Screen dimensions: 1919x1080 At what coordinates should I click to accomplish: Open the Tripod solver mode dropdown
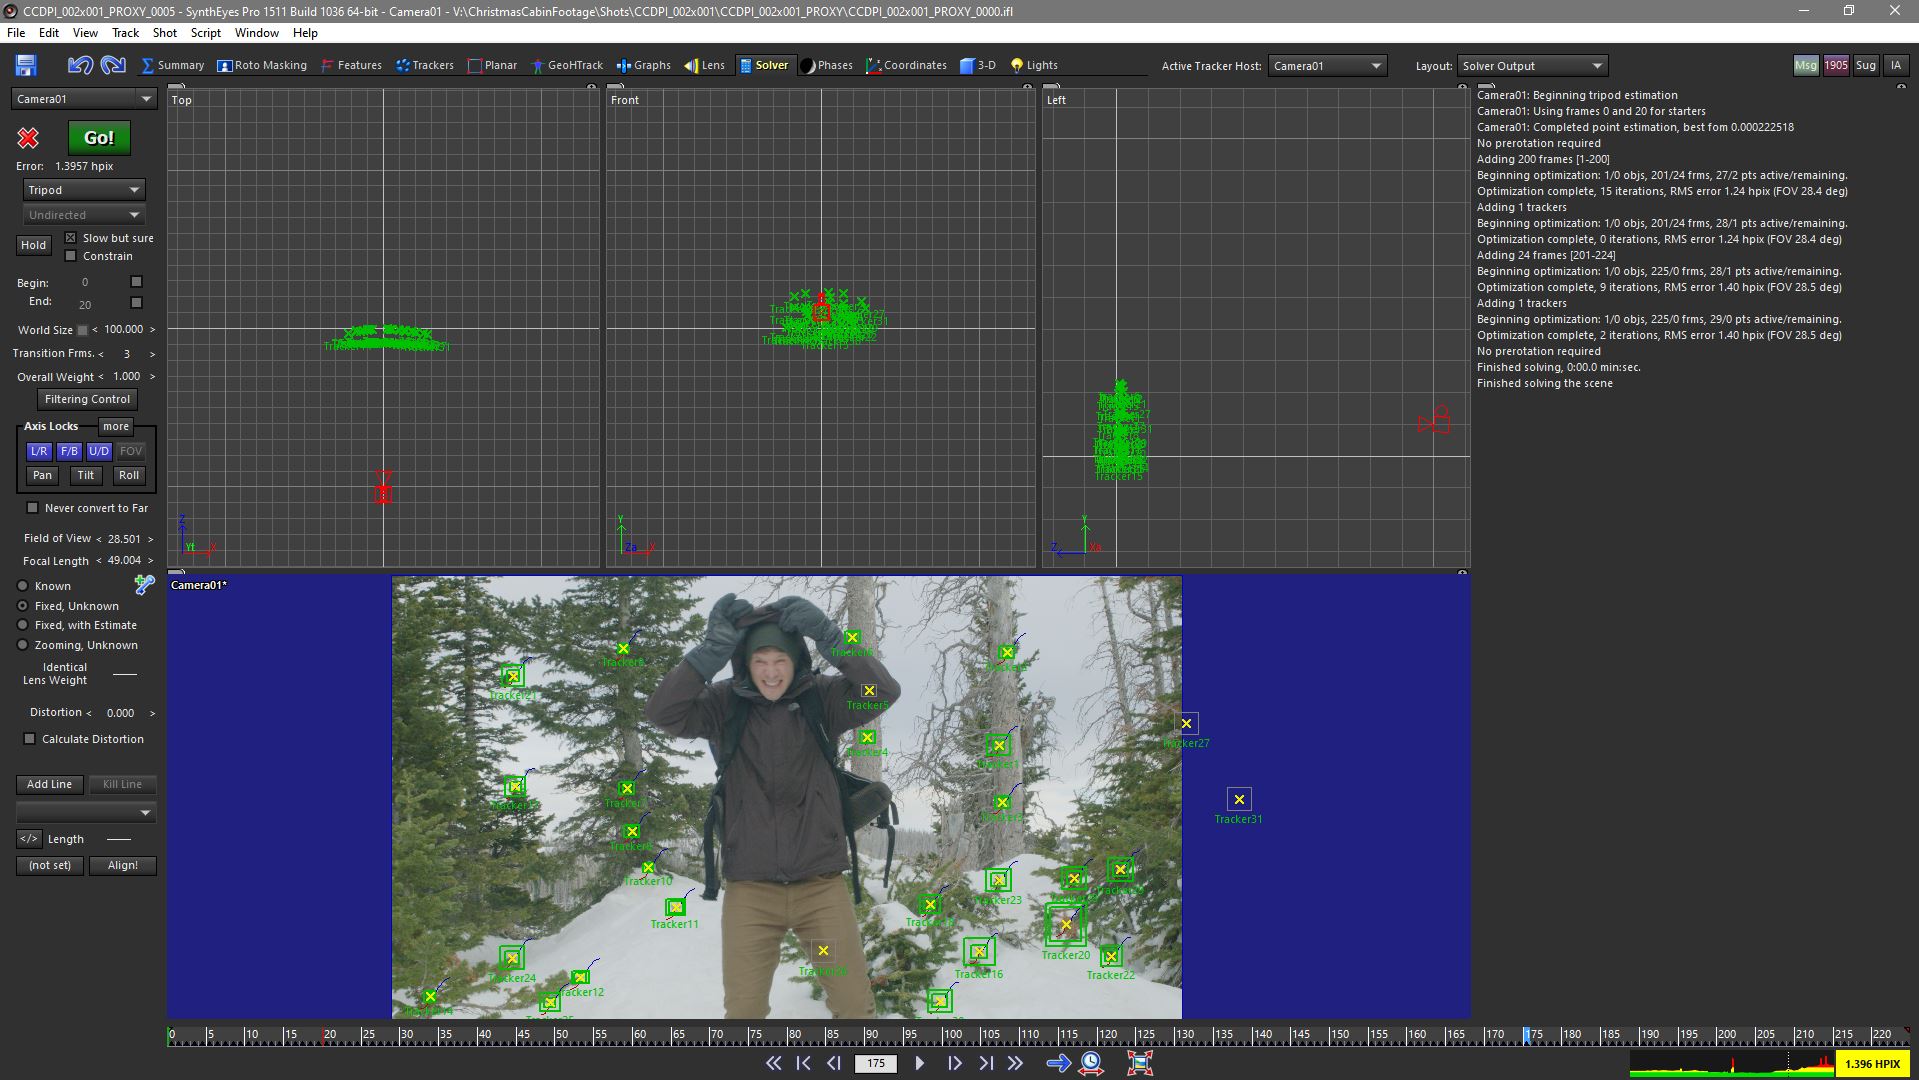(x=84, y=190)
